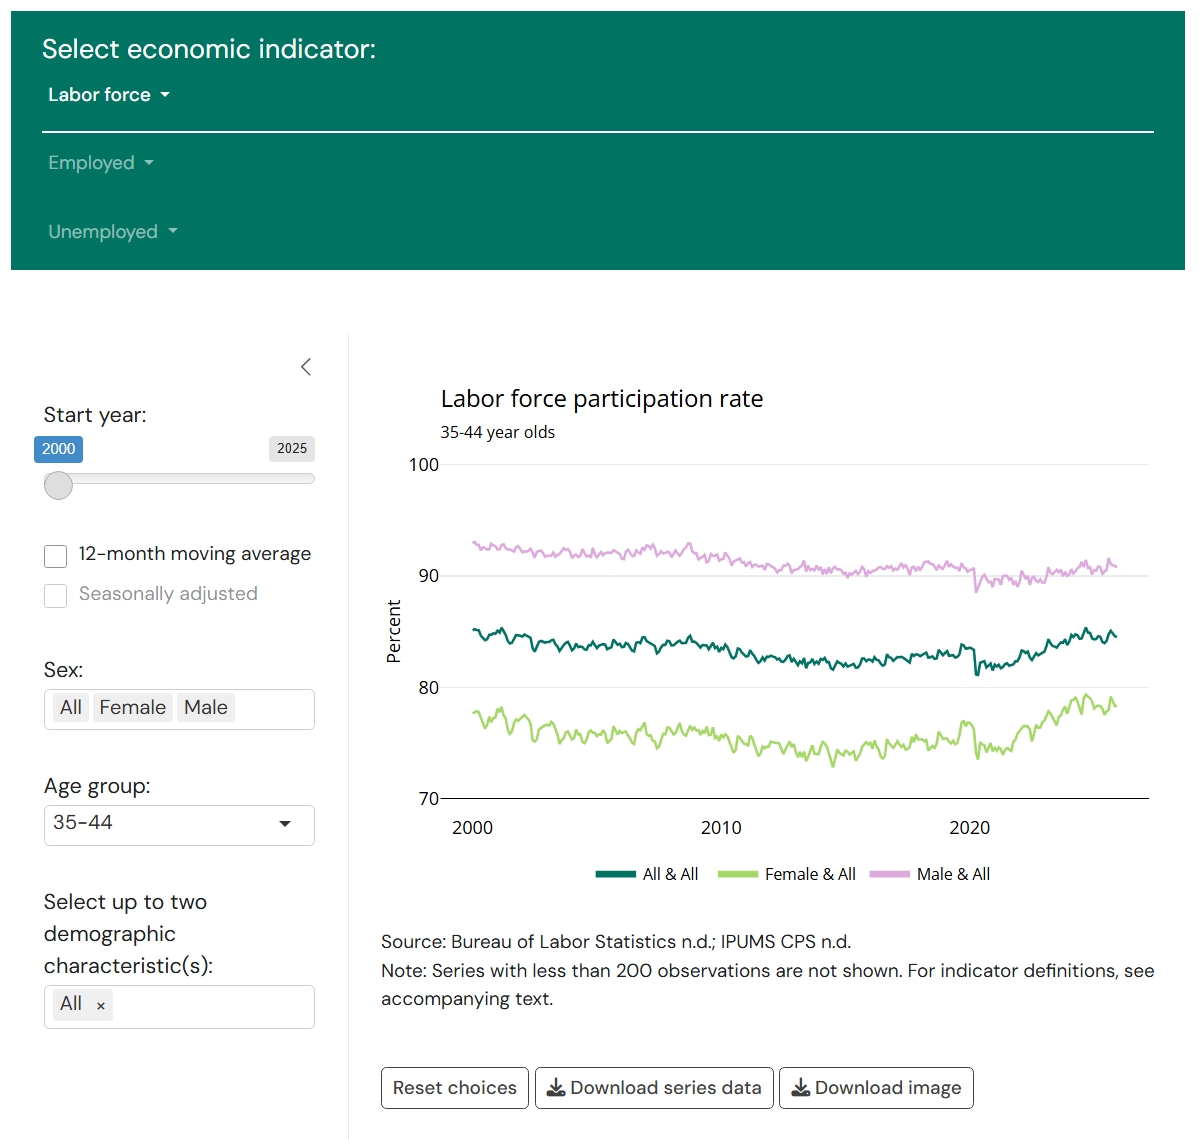
Task: Check the Seasonally adjusted checkbox
Action: point(56,596)
